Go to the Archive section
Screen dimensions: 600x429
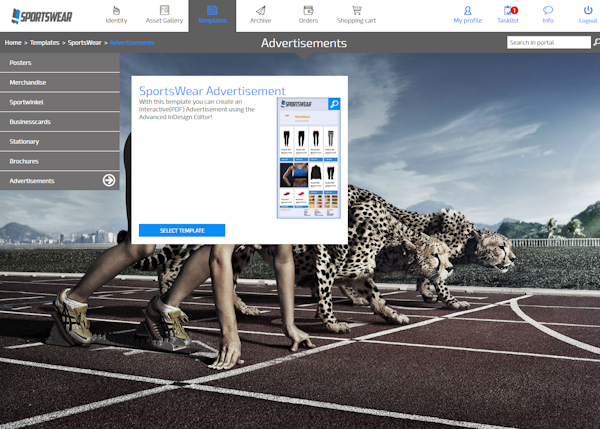coord(260,15)
